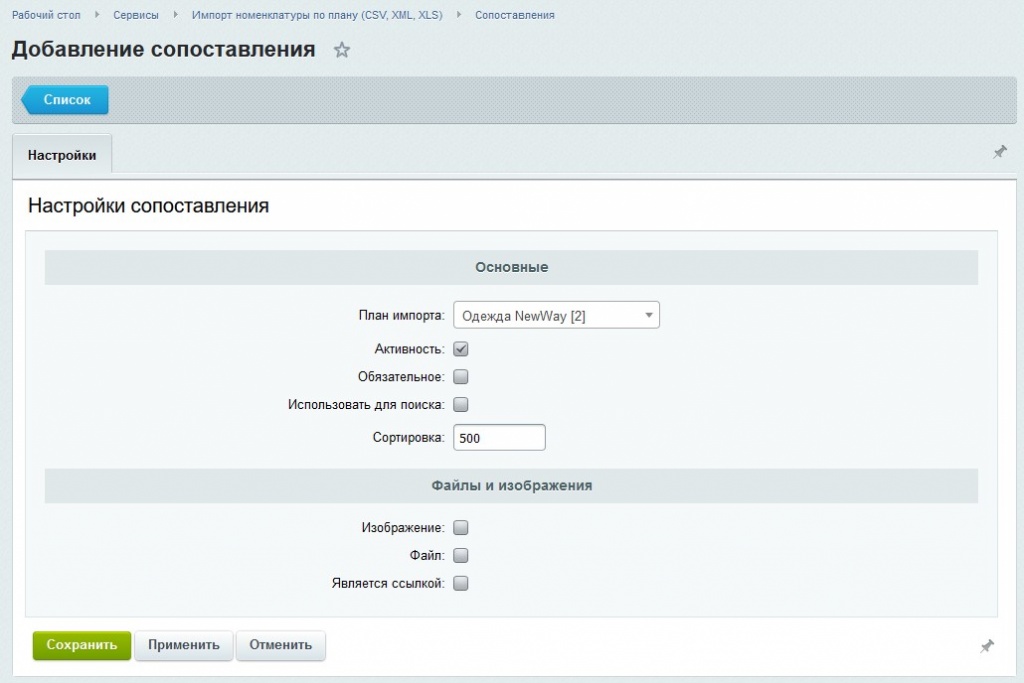Image resolution: width=1024 pixels, height=683 pixels.
Task: Click the green Сохранить button
Action: [x=82, y=645]
